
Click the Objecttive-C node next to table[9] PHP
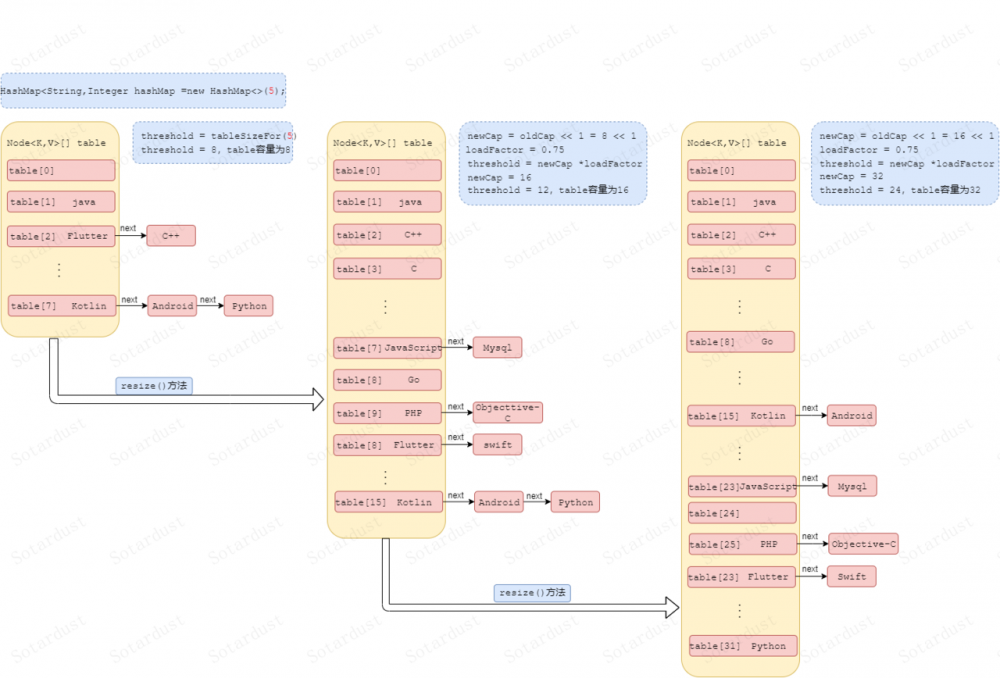pos(507,410)
